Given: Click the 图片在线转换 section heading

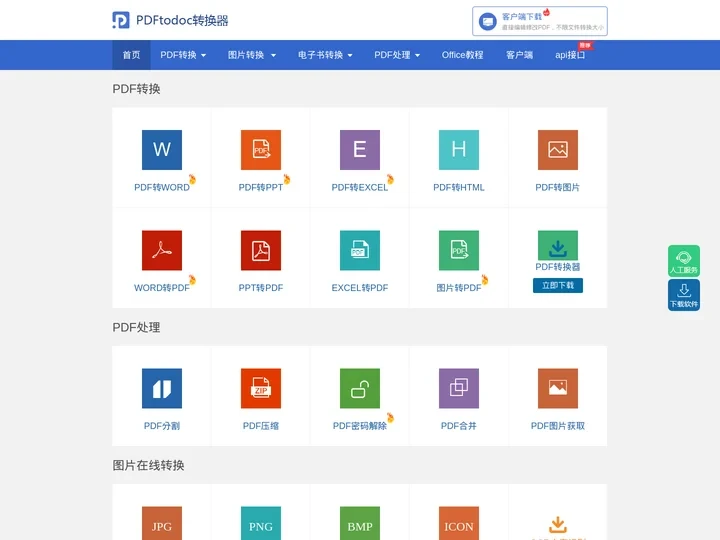Looking at the screenshot, I should (x=148, y=466).
